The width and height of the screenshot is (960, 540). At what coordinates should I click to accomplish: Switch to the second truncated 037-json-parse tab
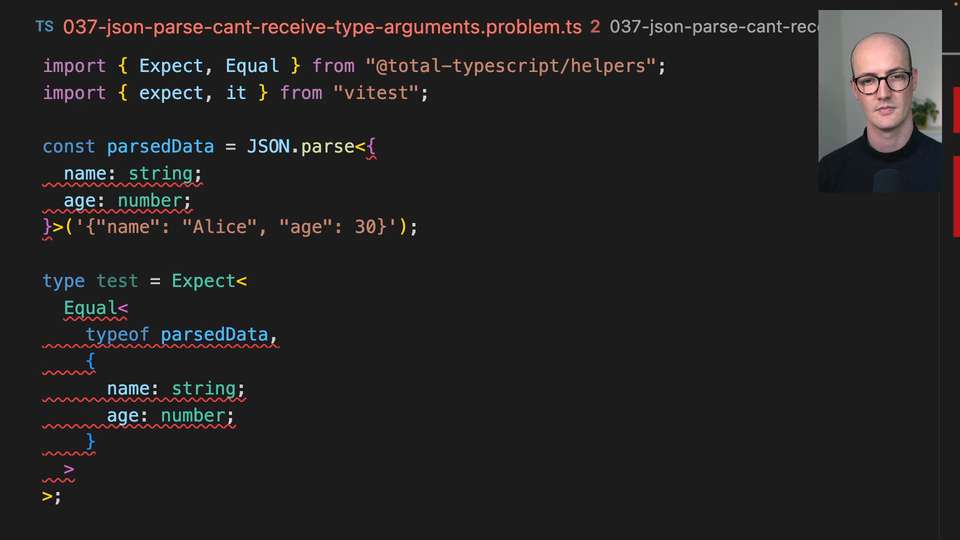click(x=712, y=27)
